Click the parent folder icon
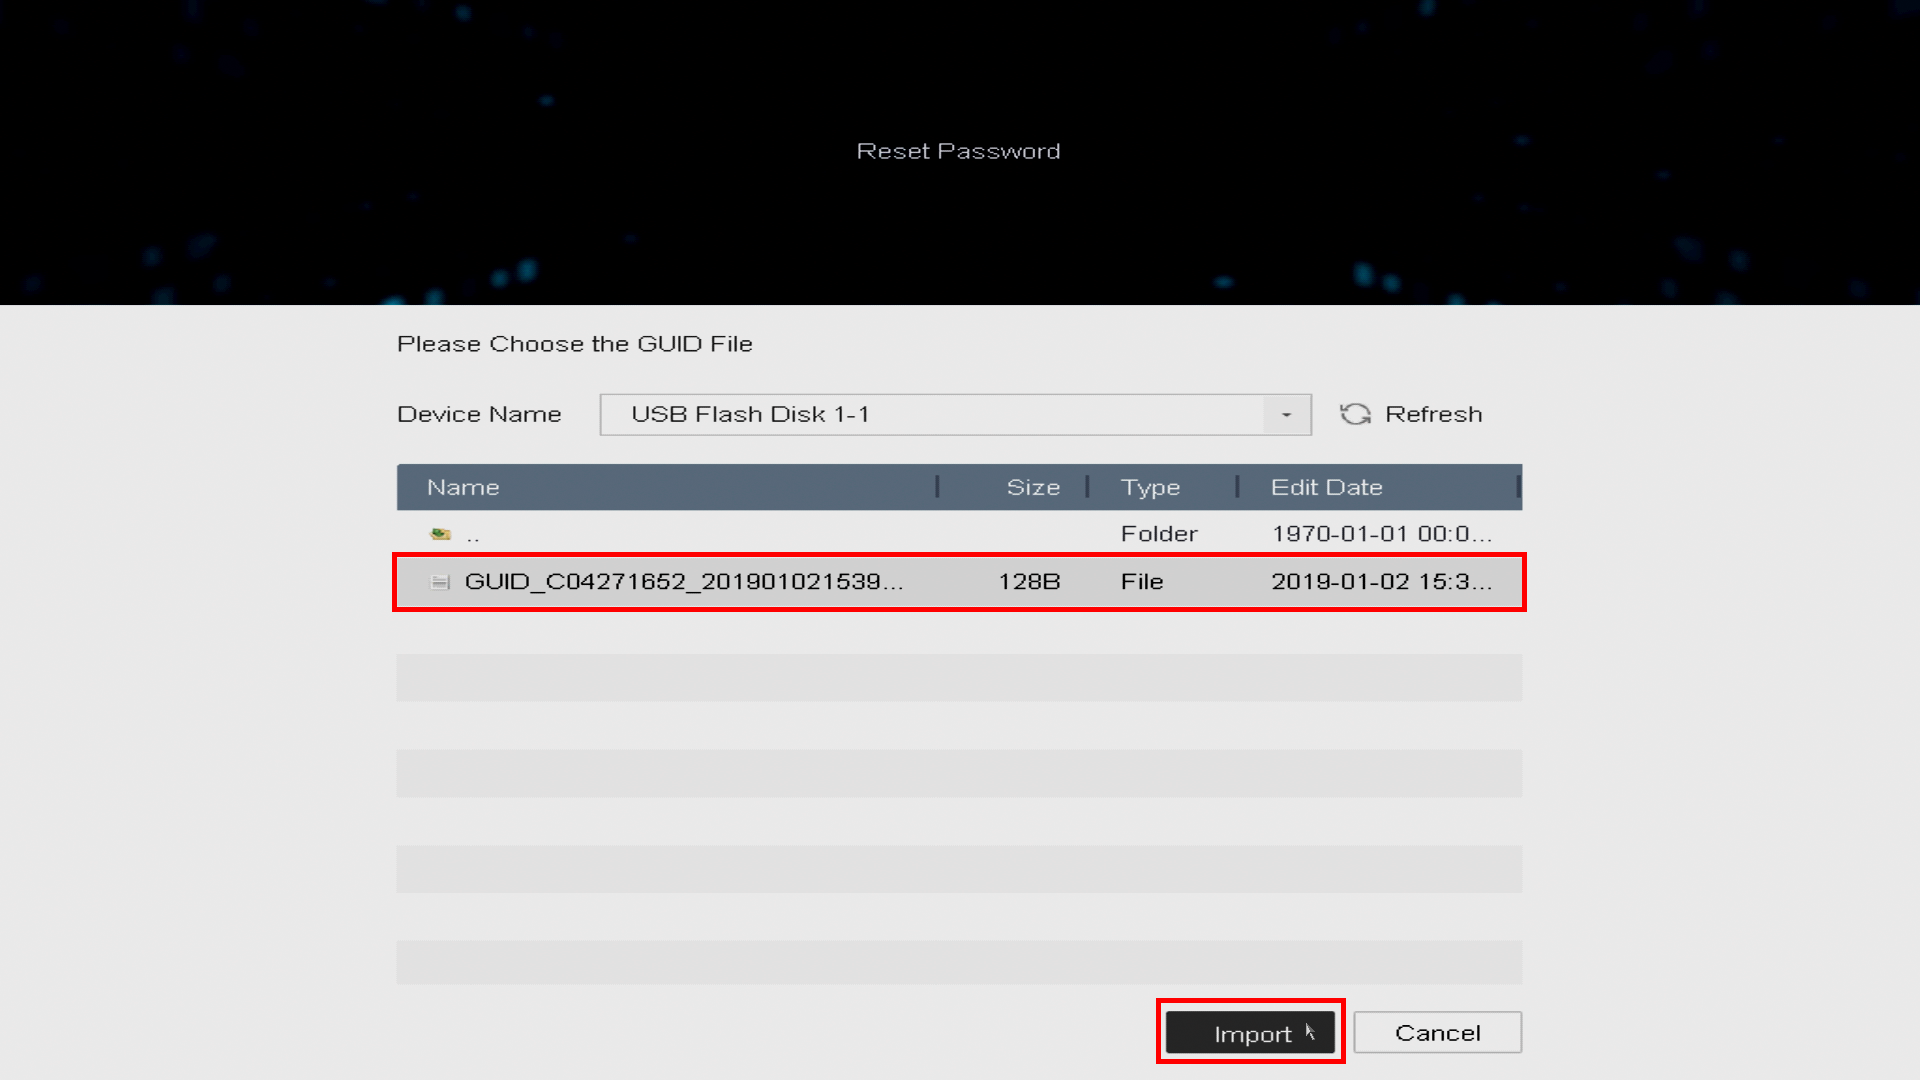 (440, 534)
